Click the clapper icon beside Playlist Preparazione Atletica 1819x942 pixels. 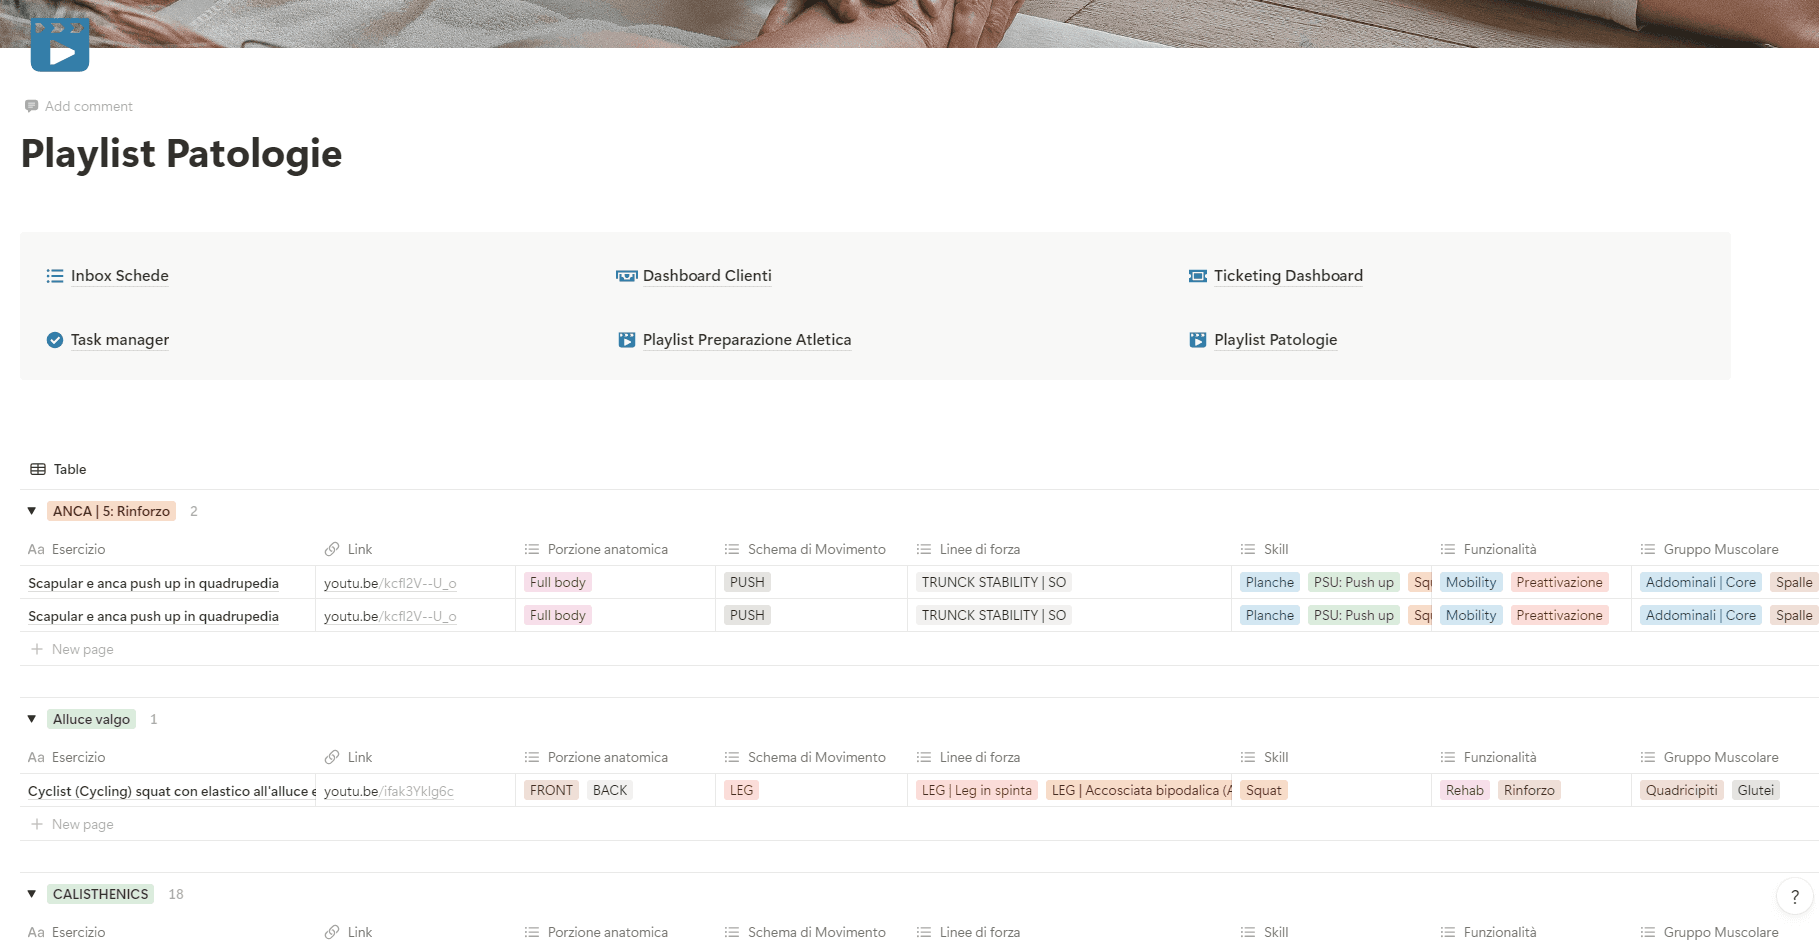click(x=626, y=339)
